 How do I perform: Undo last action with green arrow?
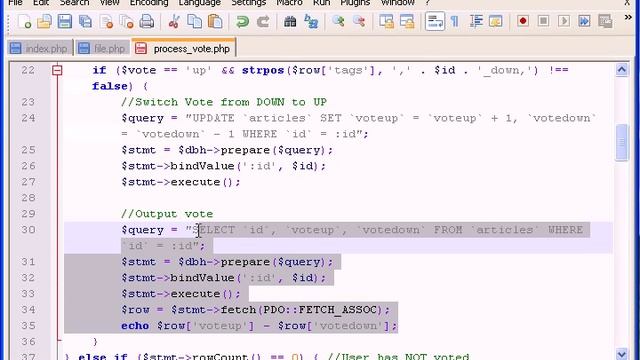(x=242, y=21)
